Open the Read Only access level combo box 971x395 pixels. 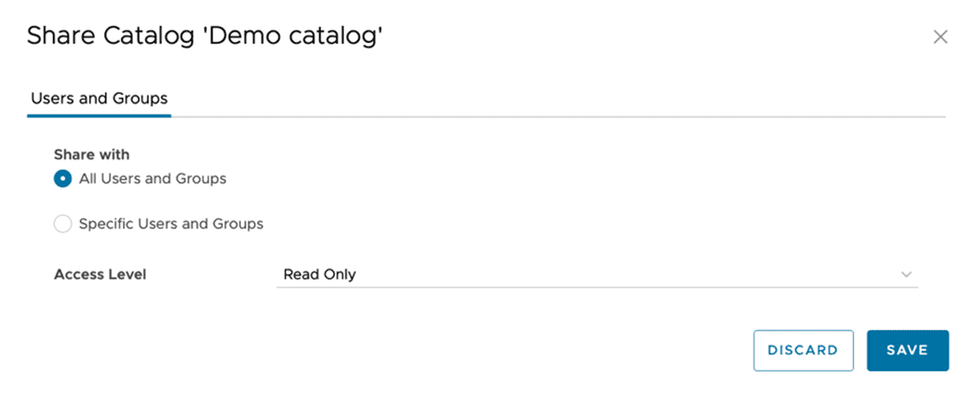pyautogui.click(x=597, y=274)
